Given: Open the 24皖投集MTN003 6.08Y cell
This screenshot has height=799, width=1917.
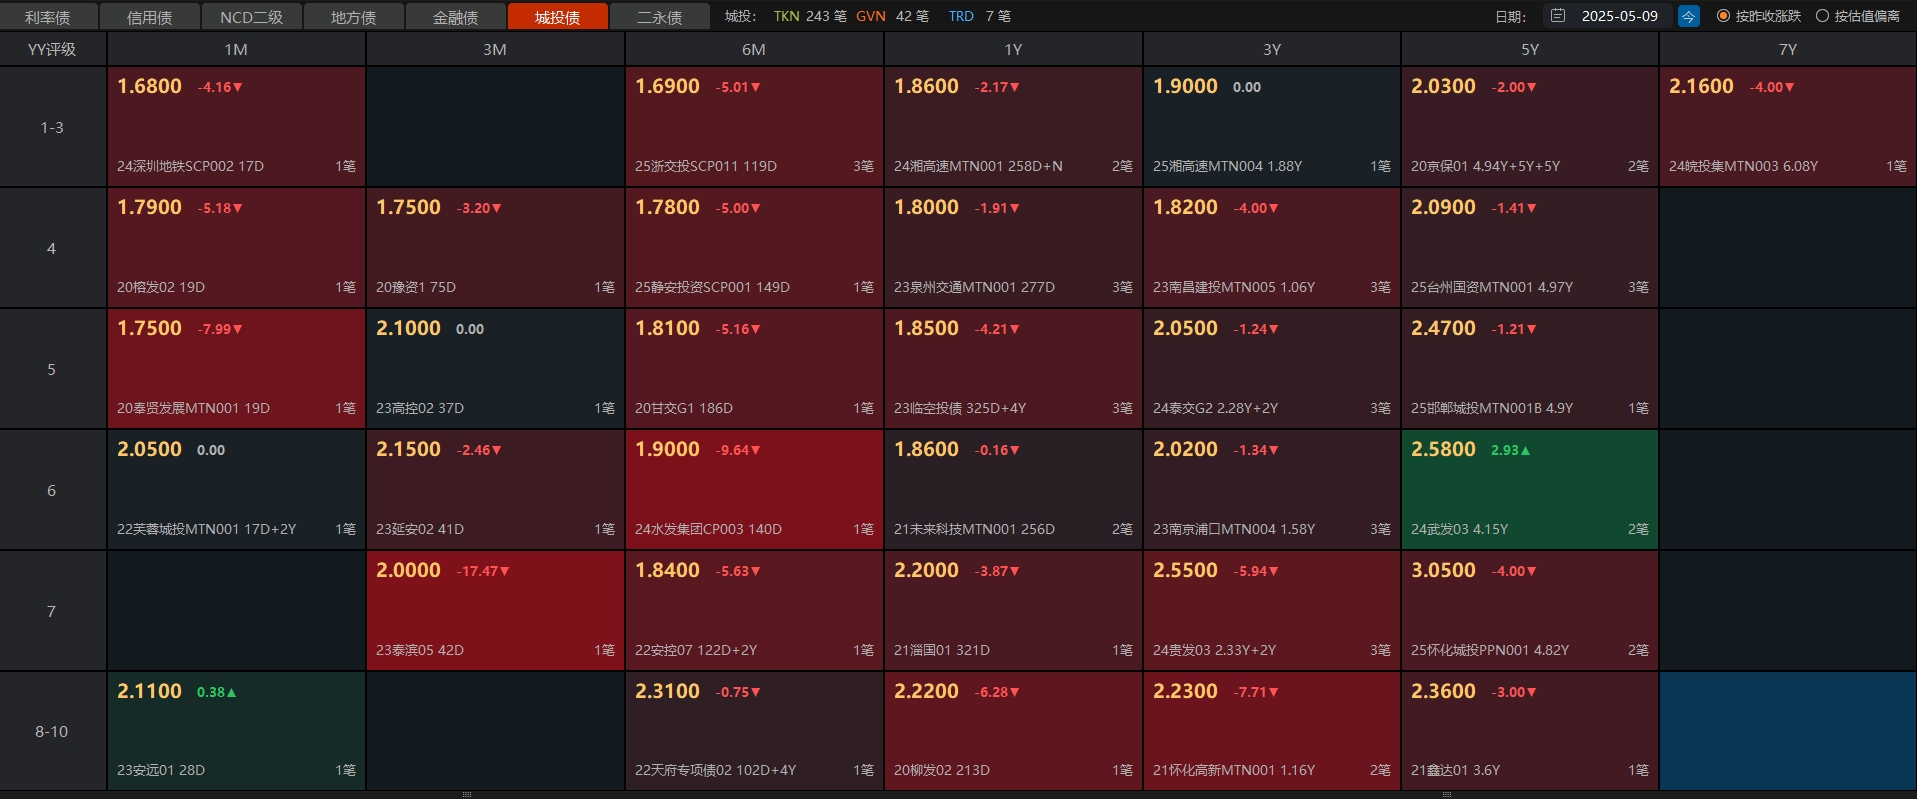Looking at the screenshot, I should pyautogui.click(x=1788, y=127).
